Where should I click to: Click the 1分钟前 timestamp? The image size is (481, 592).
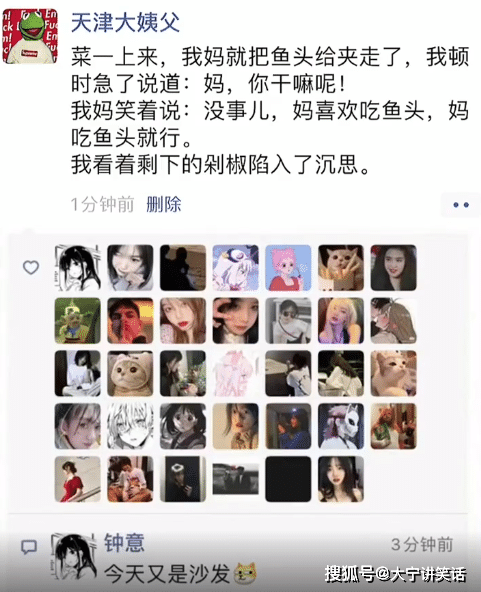[102, 204]
